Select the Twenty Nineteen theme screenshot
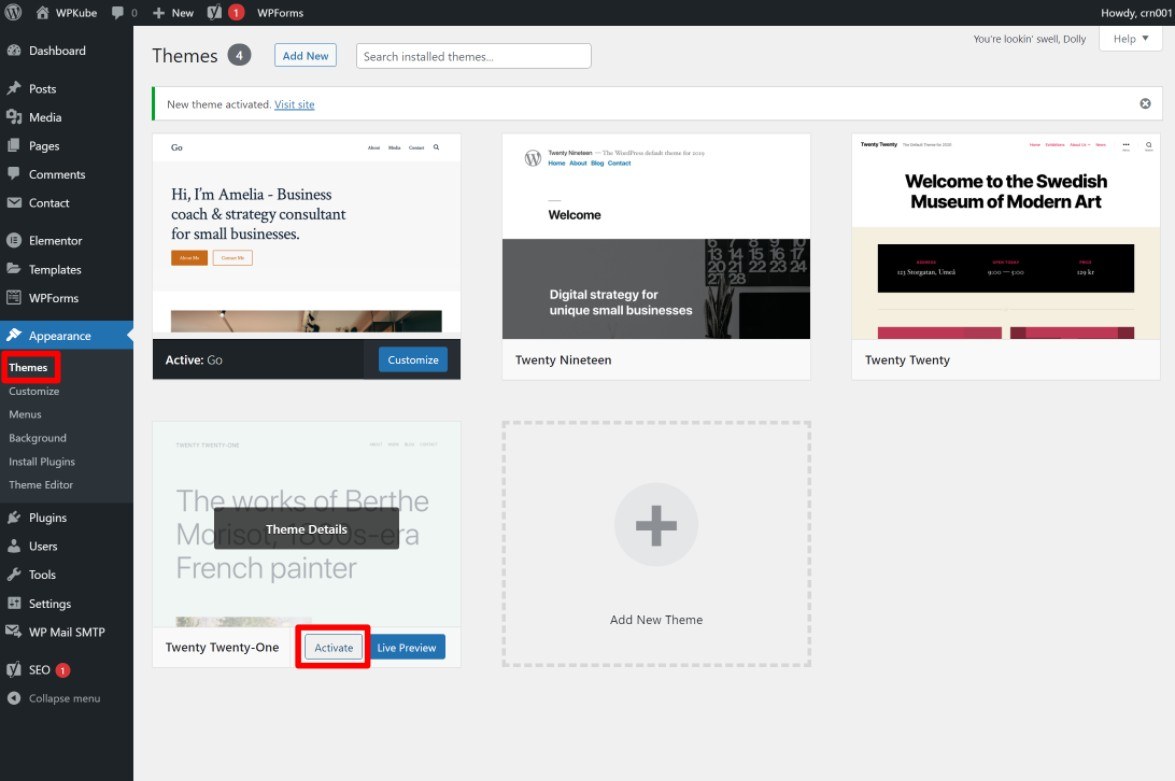1175x781 pixels. pos(656,237)
